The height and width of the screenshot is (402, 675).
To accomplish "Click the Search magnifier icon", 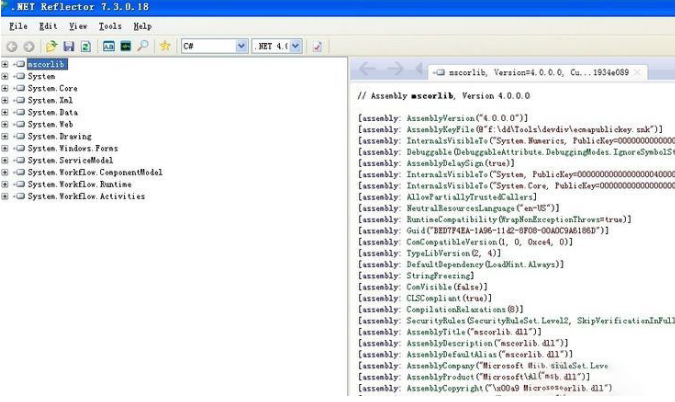I will [143, 46].
